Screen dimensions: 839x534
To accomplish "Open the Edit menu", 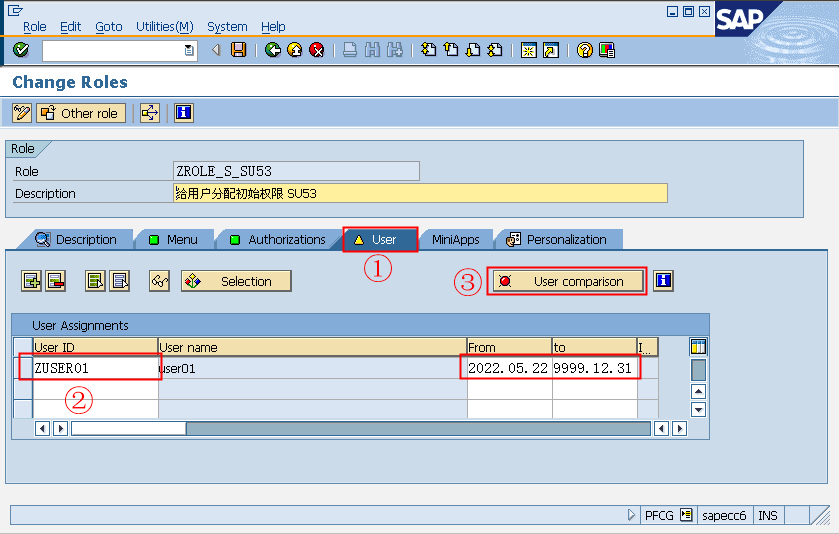I will coord(71,27).
